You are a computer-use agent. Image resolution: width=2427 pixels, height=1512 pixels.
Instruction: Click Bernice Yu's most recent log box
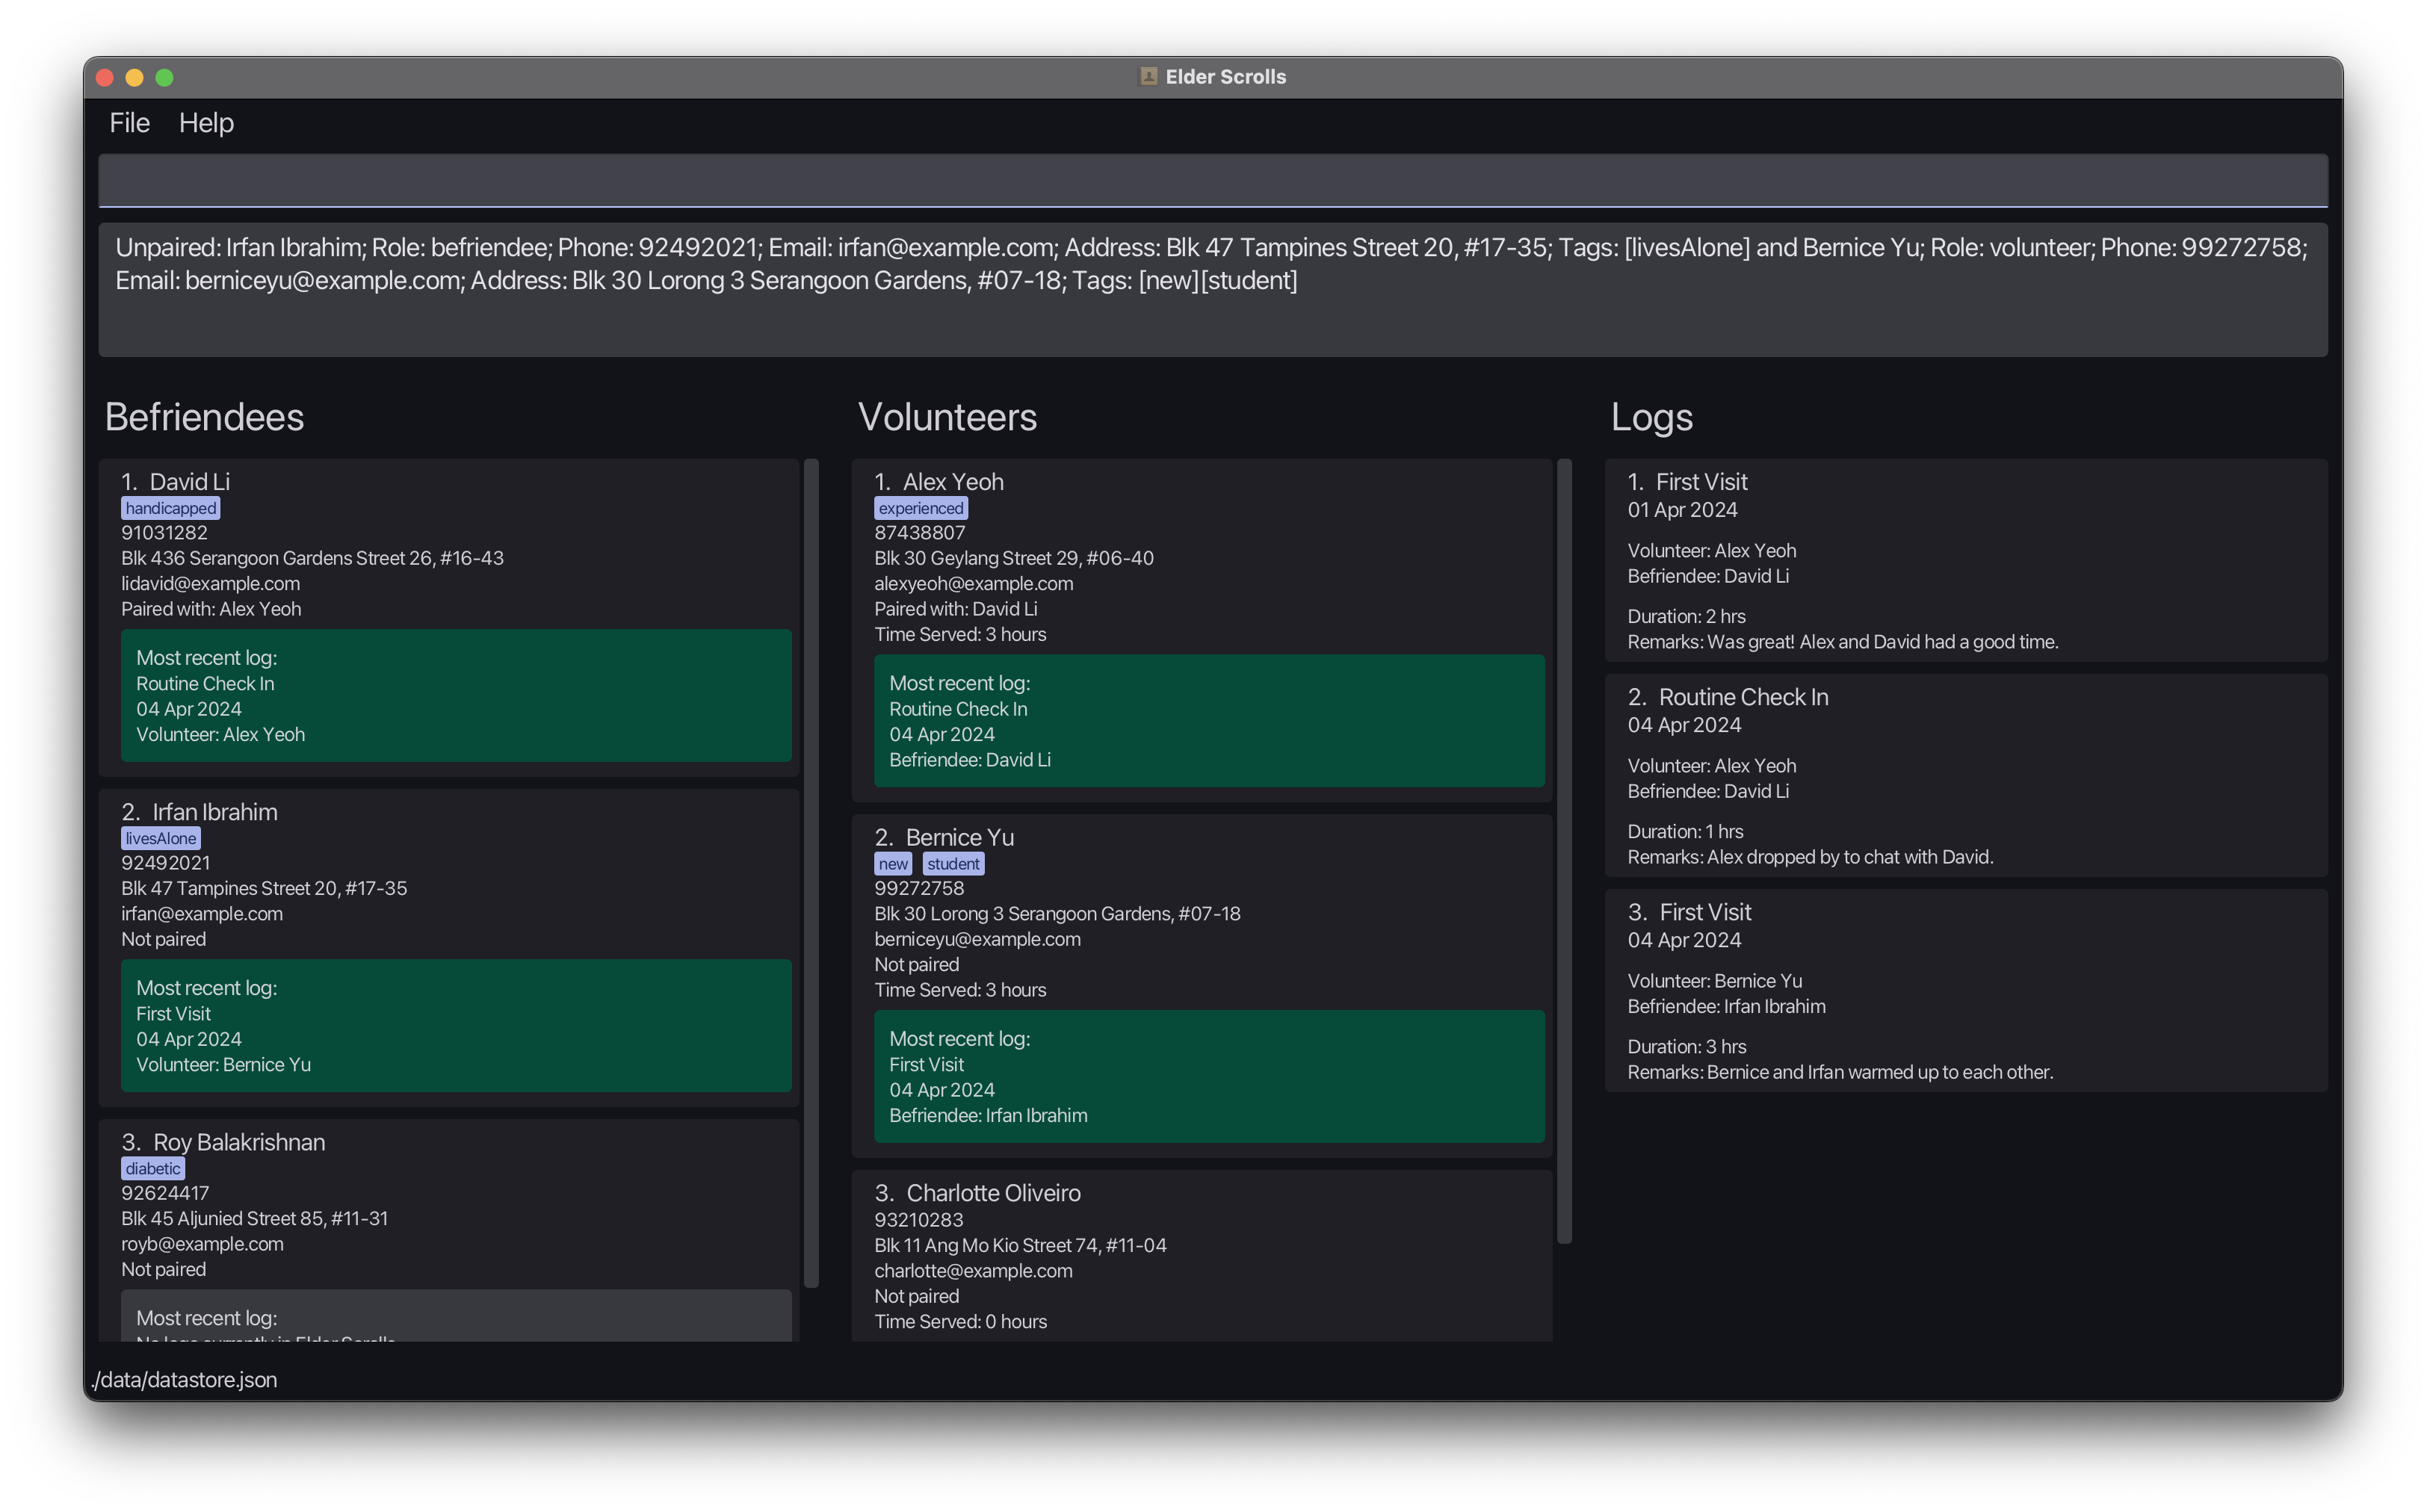1209,1076
